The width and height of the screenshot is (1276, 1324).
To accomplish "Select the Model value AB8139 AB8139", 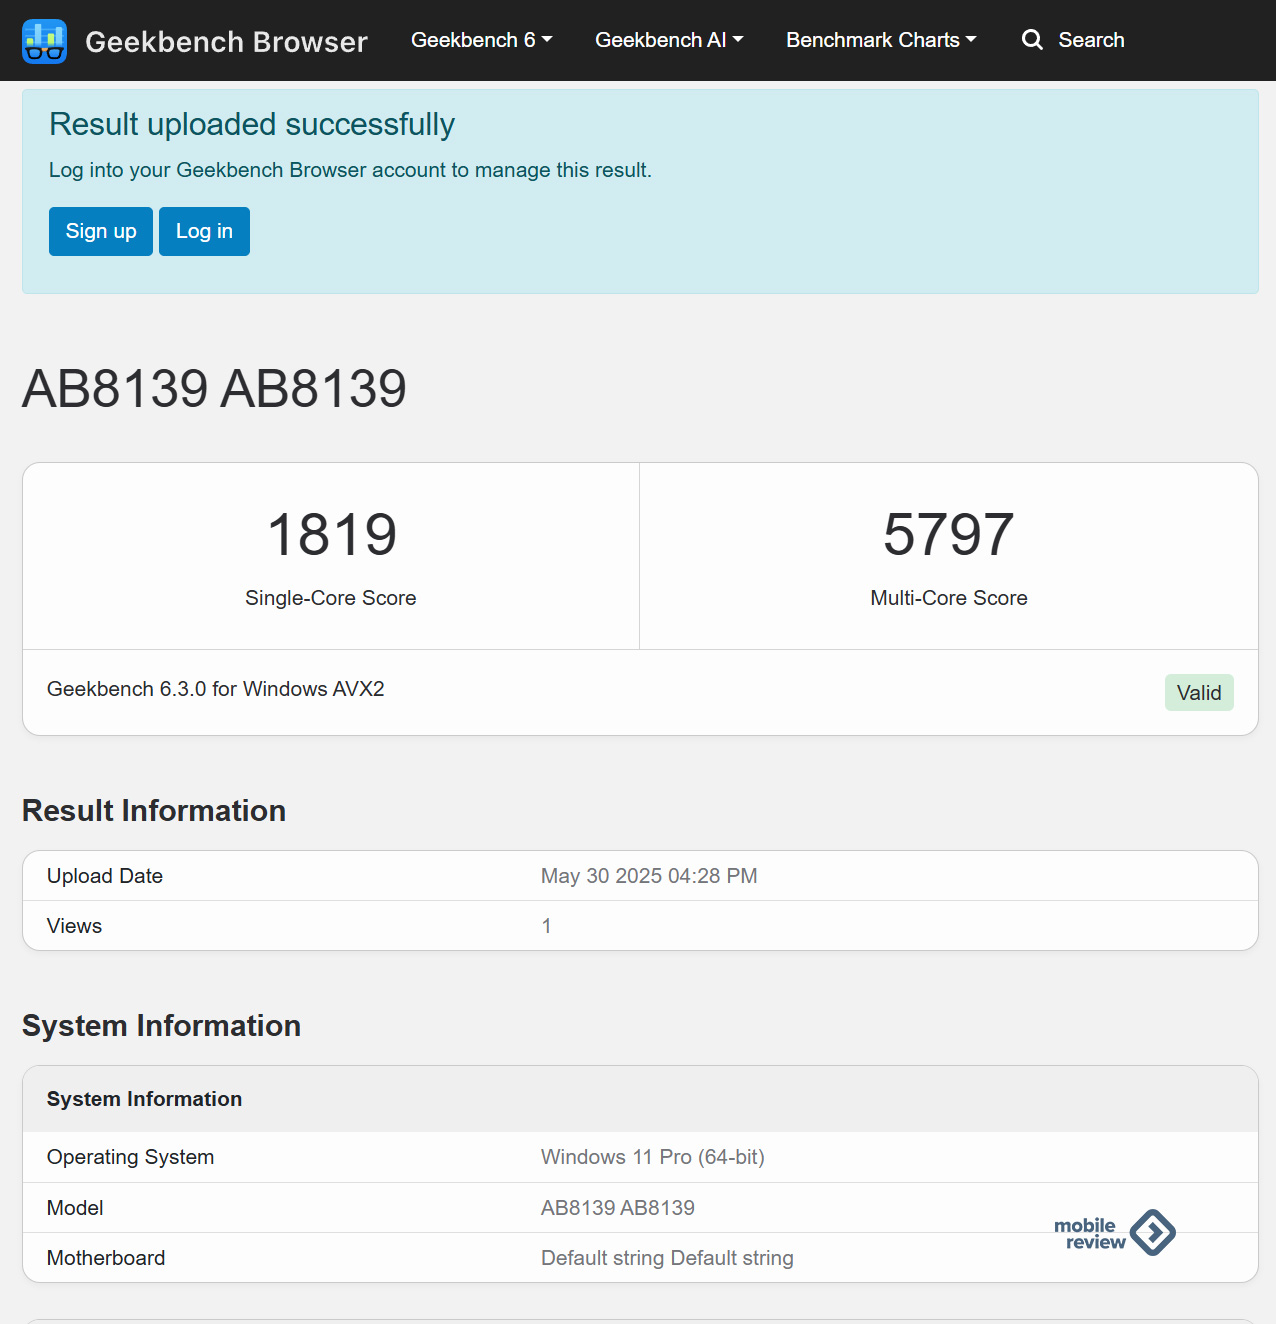I will 618,1208.
